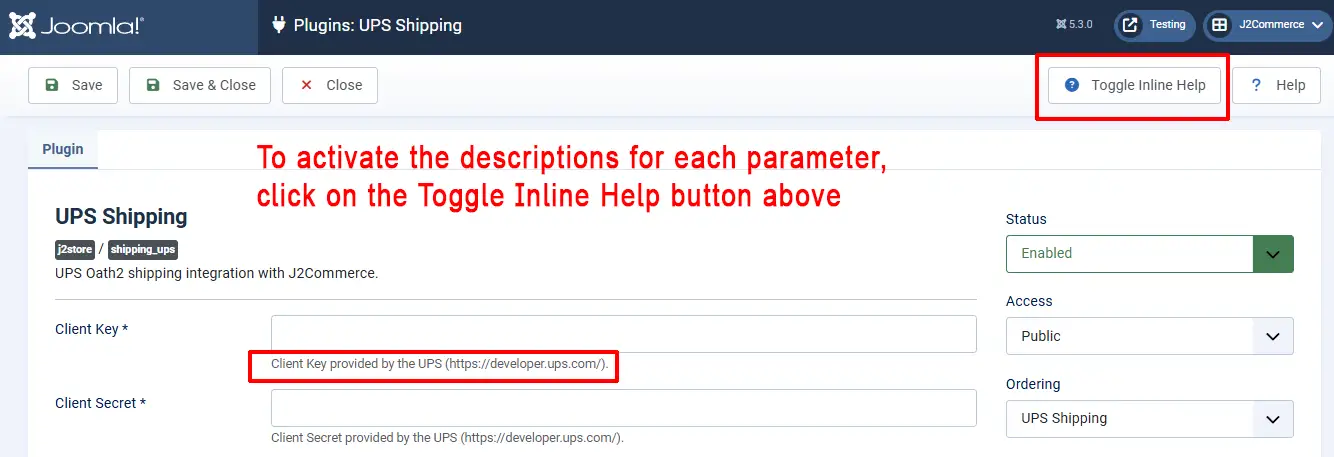The image size is (1334, 457).
Task: Click into the Client Key field
Action: pyautogui.click(x=624, y=334)
